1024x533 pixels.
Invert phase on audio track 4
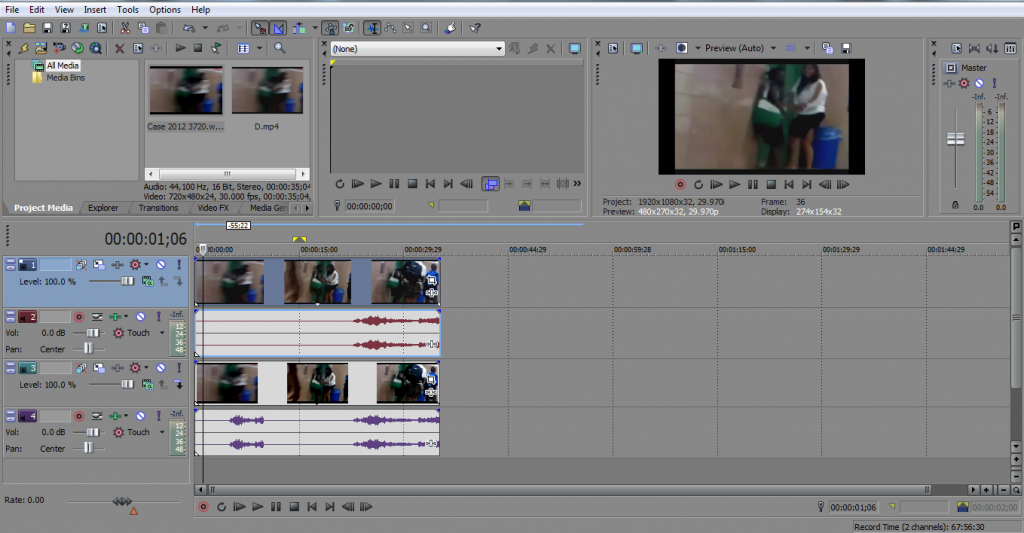click(97, 416)
